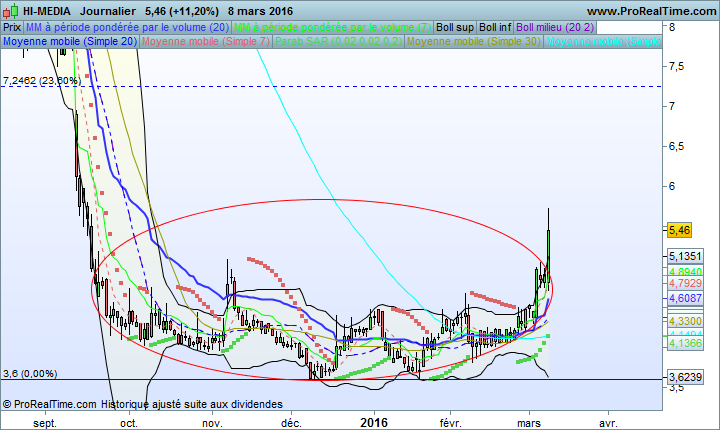The height and width of the screenshot is (430, 720).
Task: Click the 3,6239 price axis tag
Action: coord(685,377)
